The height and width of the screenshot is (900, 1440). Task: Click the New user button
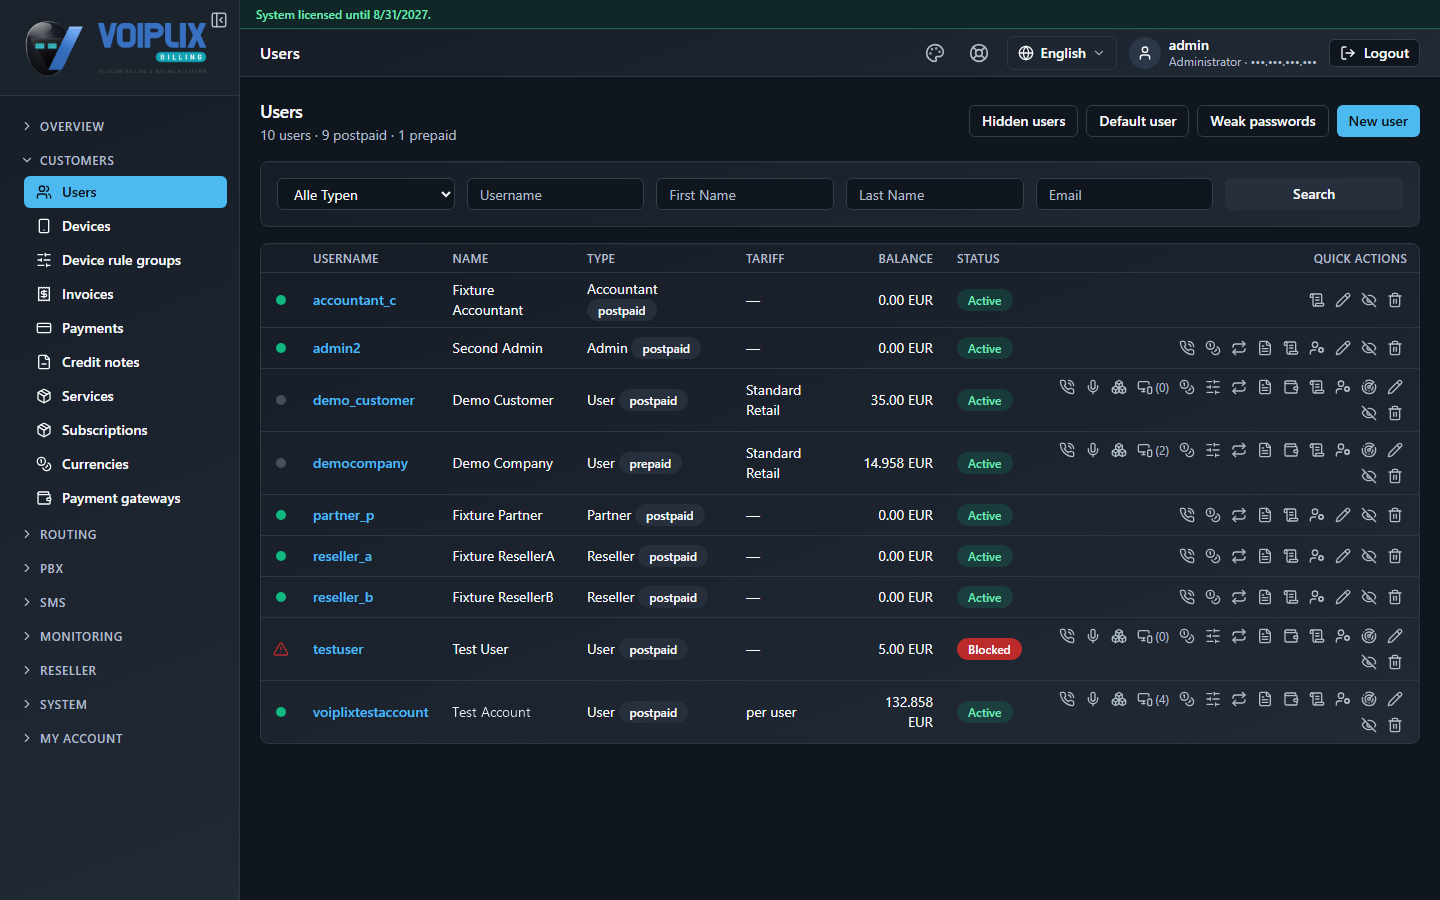pos(1378,121)
